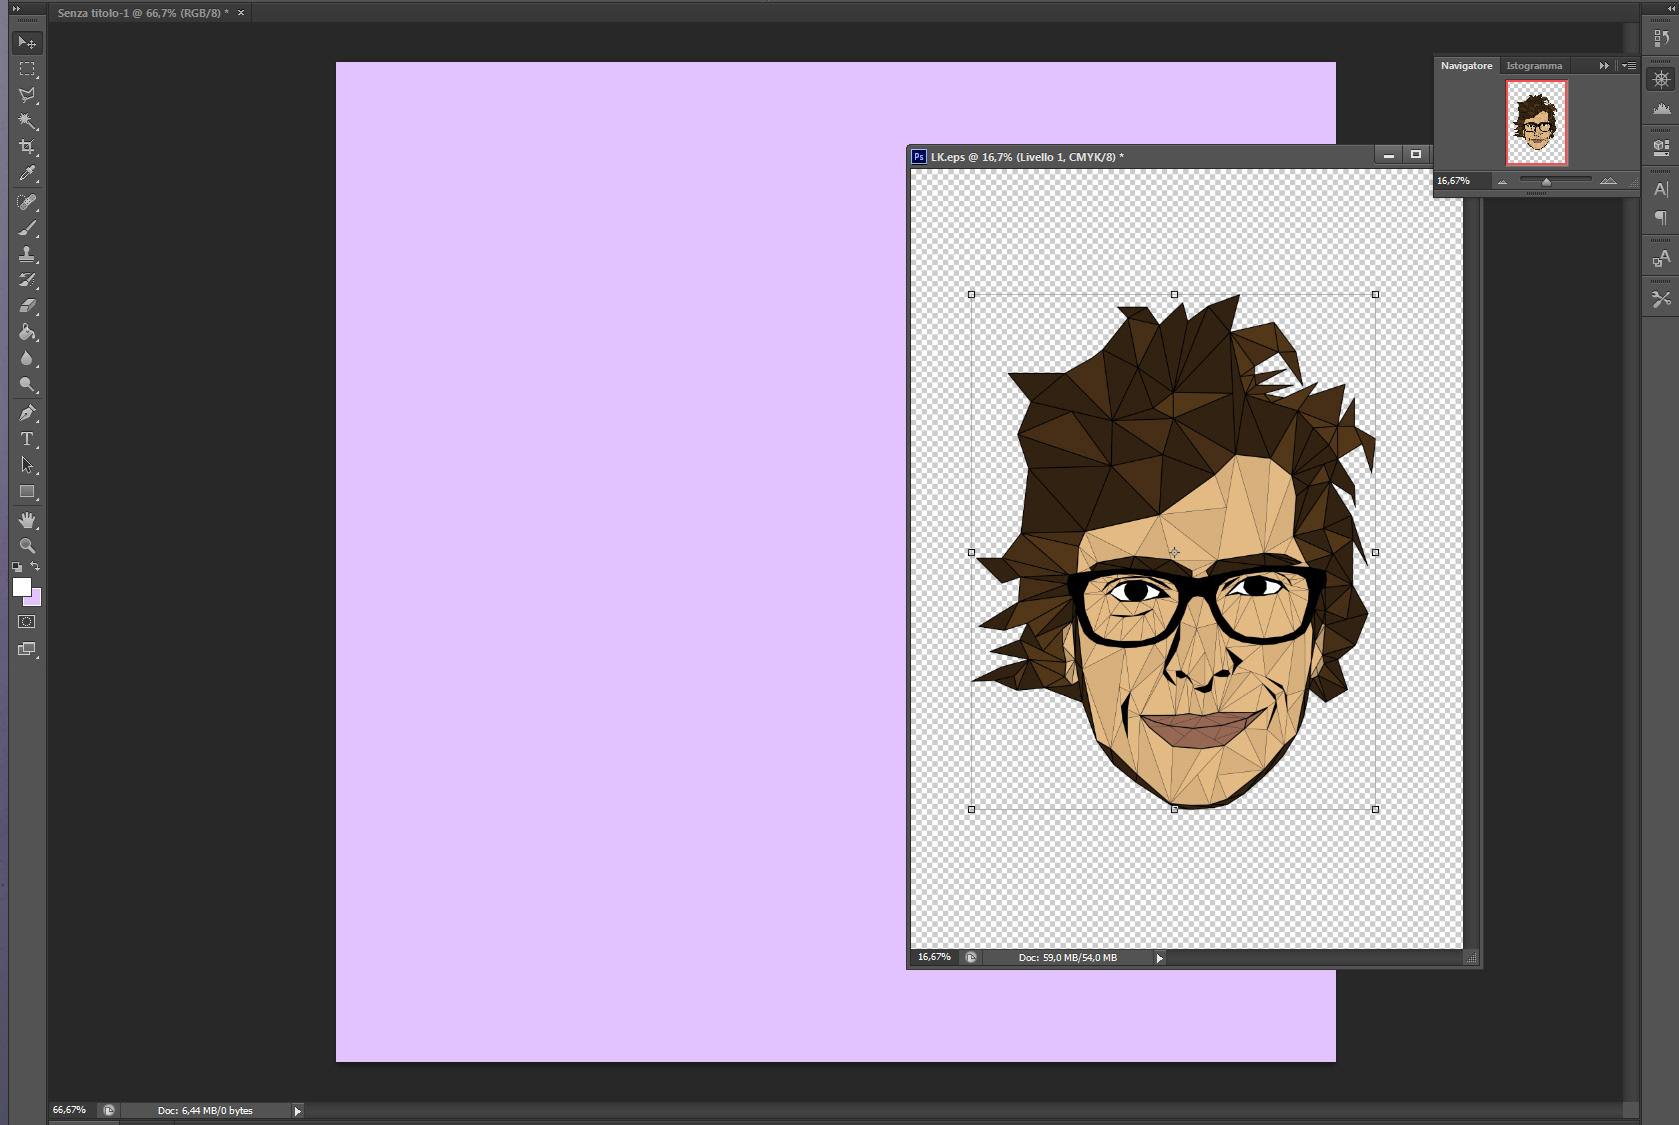This screenshot has height=1125, width=1679.
Task: Maximize the LK.eps document window
Action: [1415, 155]
